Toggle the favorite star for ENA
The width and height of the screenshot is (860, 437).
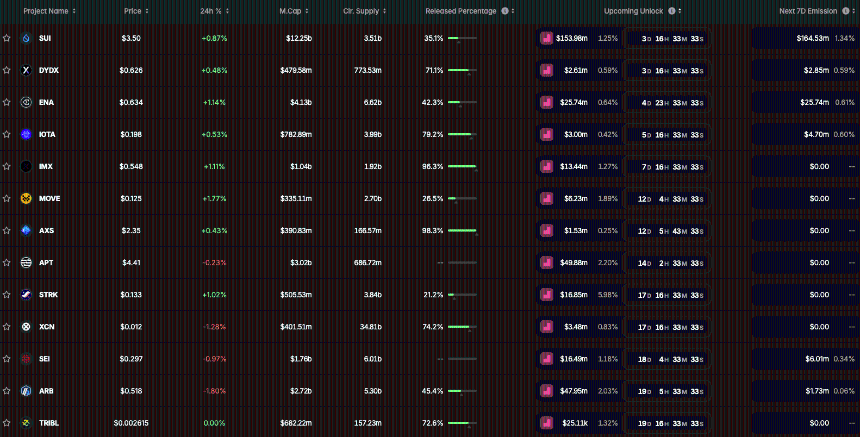tap(7, 102)
